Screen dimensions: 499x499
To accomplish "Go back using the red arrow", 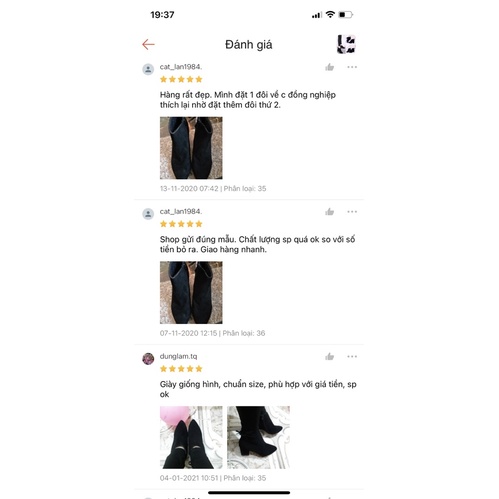I will pyautogui.click(x=148, y=44).
